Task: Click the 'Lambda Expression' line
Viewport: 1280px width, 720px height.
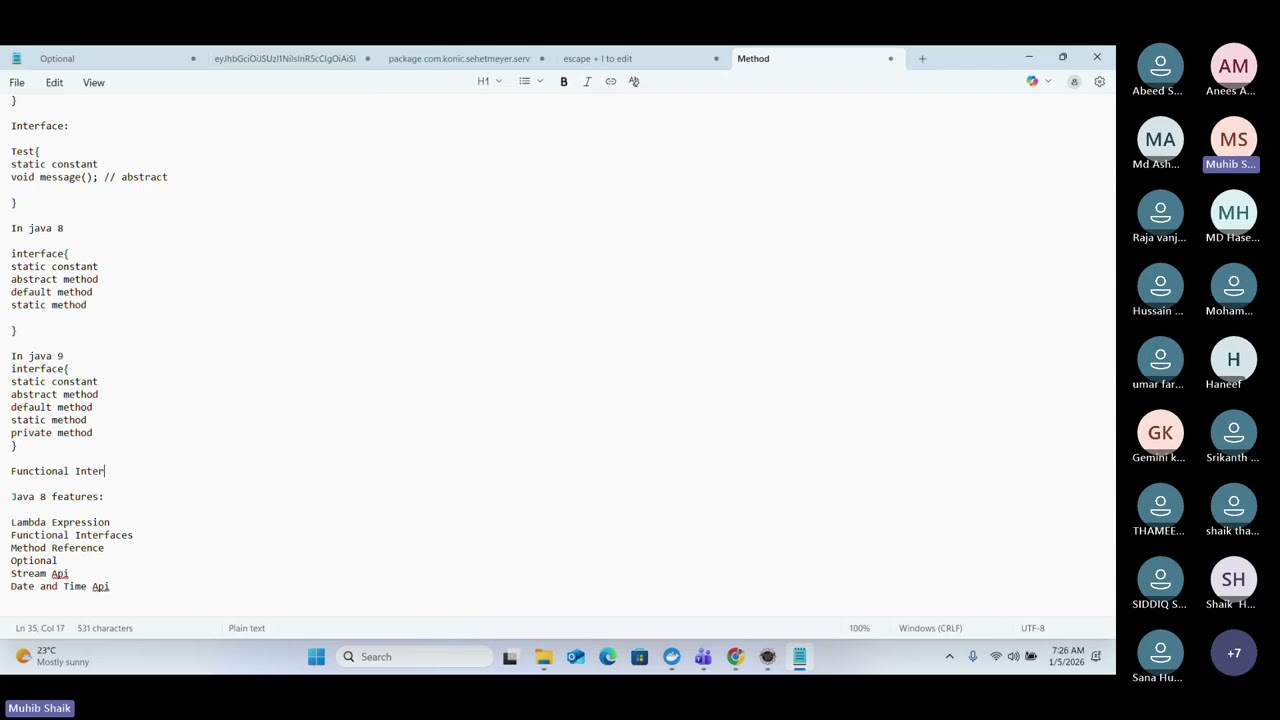Action: pyautogui.click(x=60, y=523)
